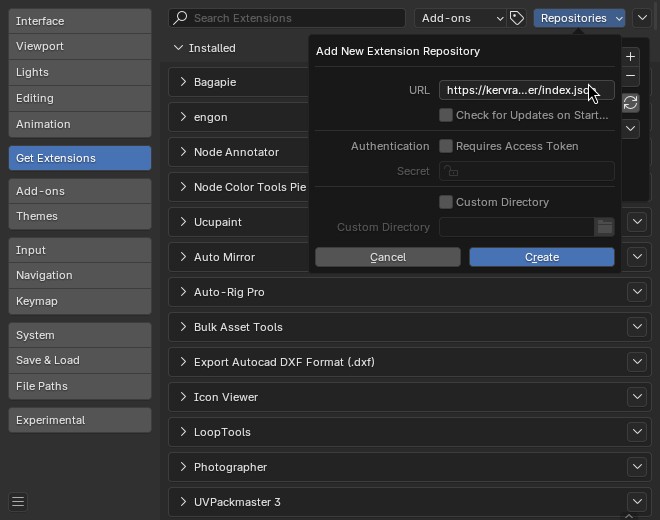Open the Add-ons filter dropdown
Screen dimensions: 660x520
click(x=461, y=18)
